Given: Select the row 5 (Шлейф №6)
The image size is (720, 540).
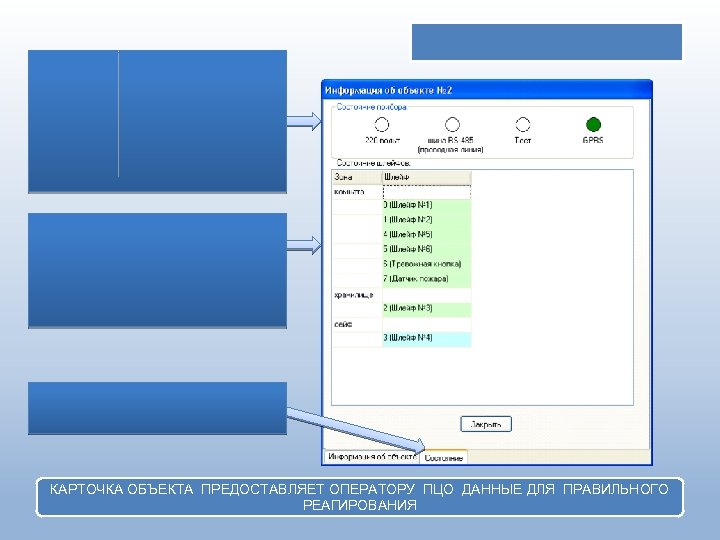Looking at the screenshot, I should [427, 249].
